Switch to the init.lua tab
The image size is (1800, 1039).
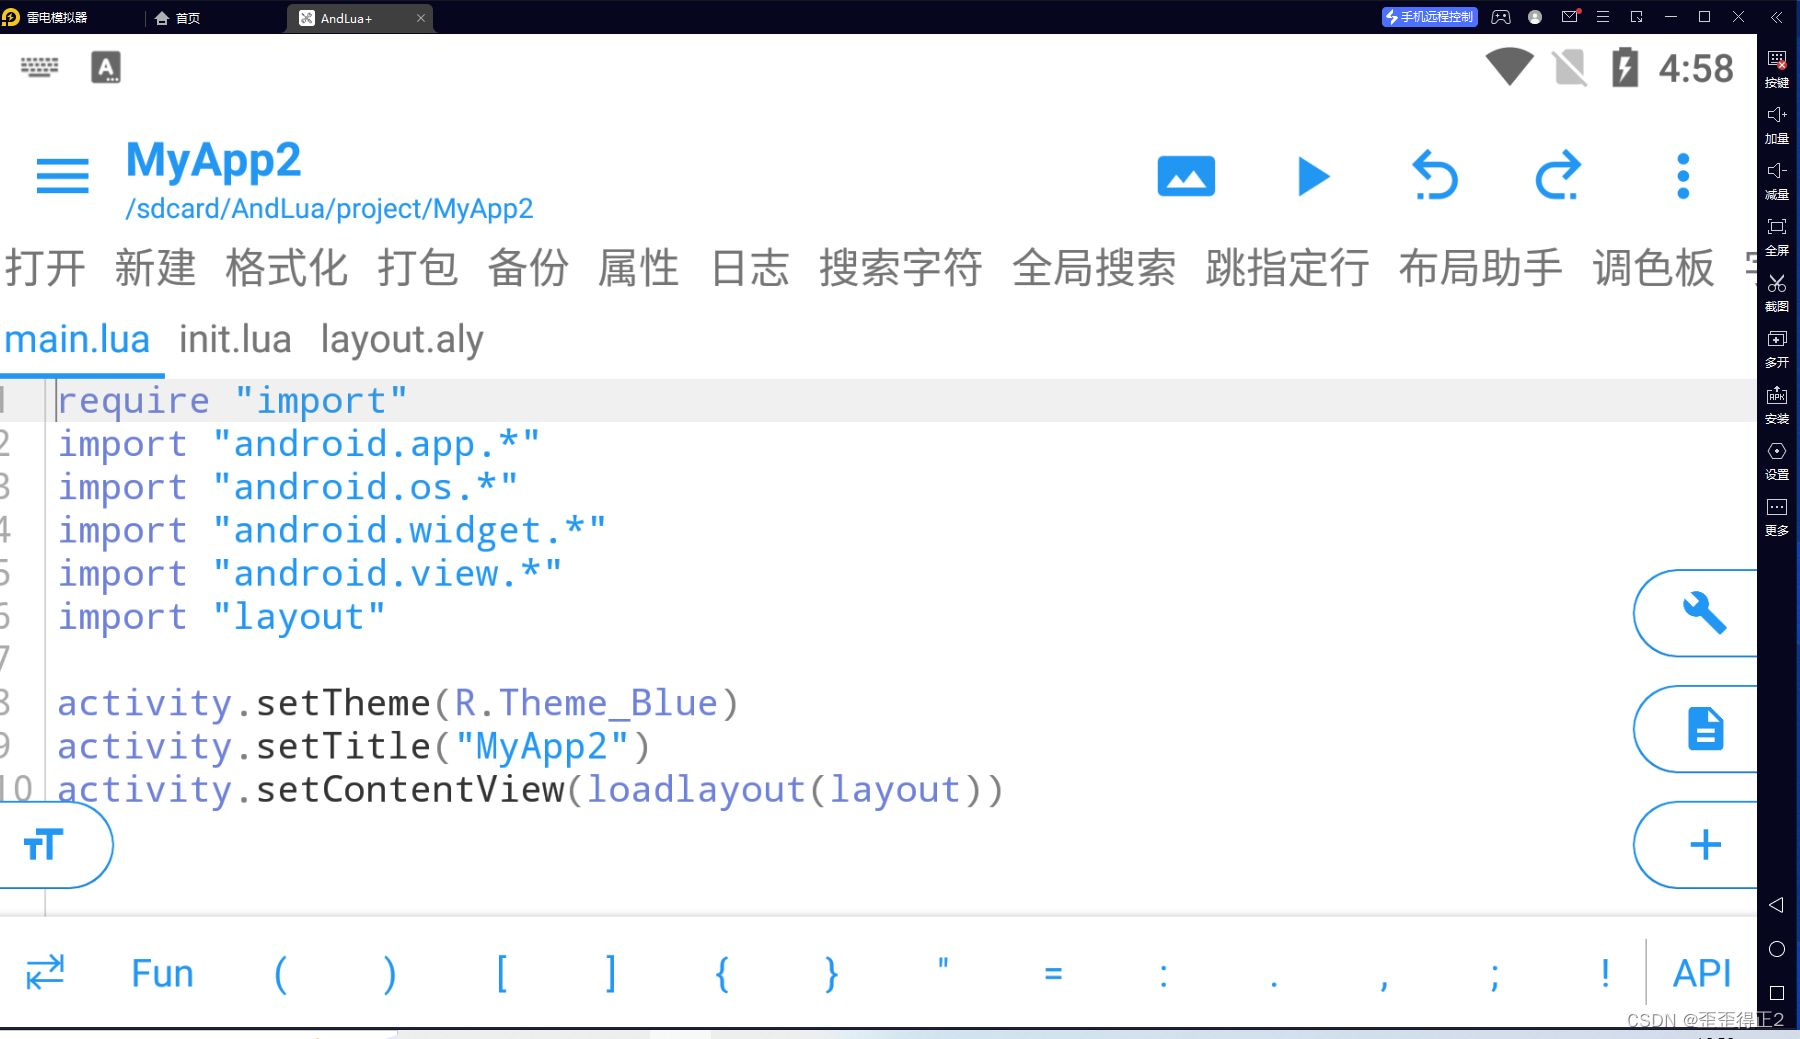[235, 340]
